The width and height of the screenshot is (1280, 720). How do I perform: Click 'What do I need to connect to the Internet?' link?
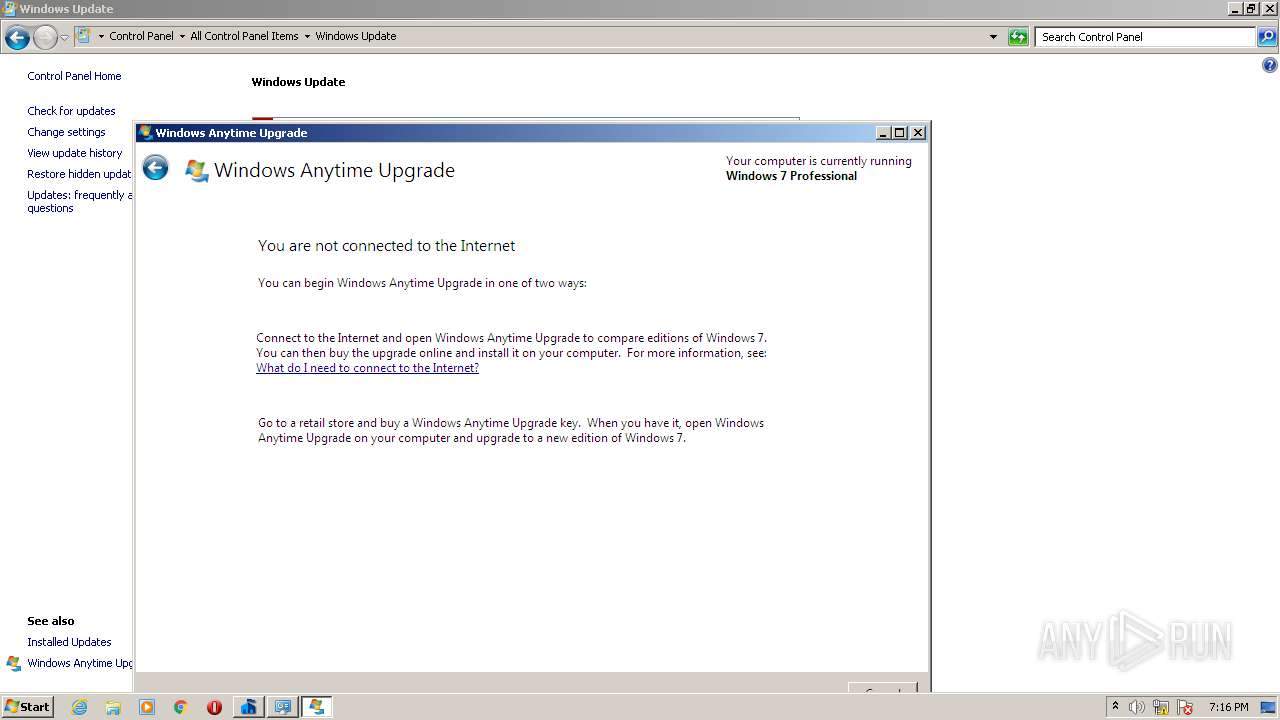(367, 368)
